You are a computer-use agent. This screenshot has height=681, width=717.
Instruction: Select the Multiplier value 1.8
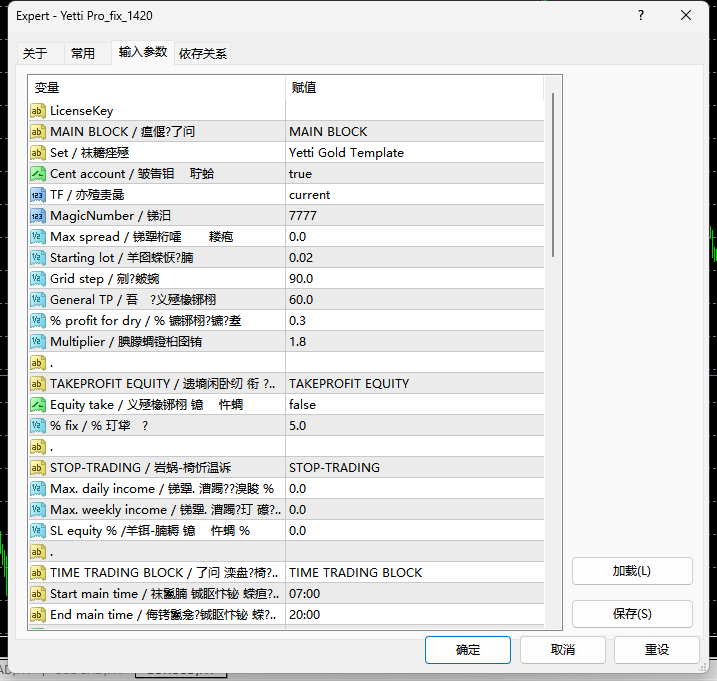[x=415, y=342]
